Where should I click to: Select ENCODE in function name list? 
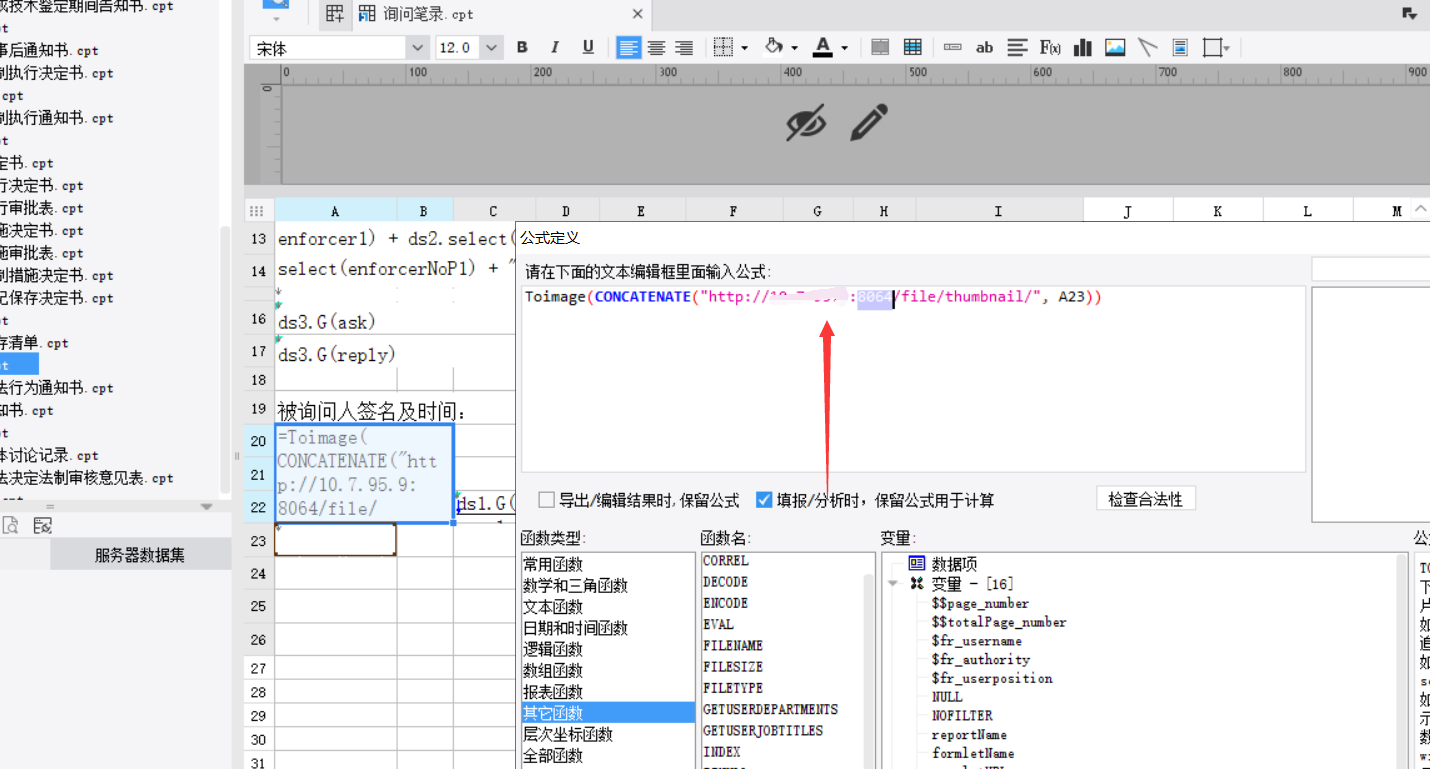(726, 603)
